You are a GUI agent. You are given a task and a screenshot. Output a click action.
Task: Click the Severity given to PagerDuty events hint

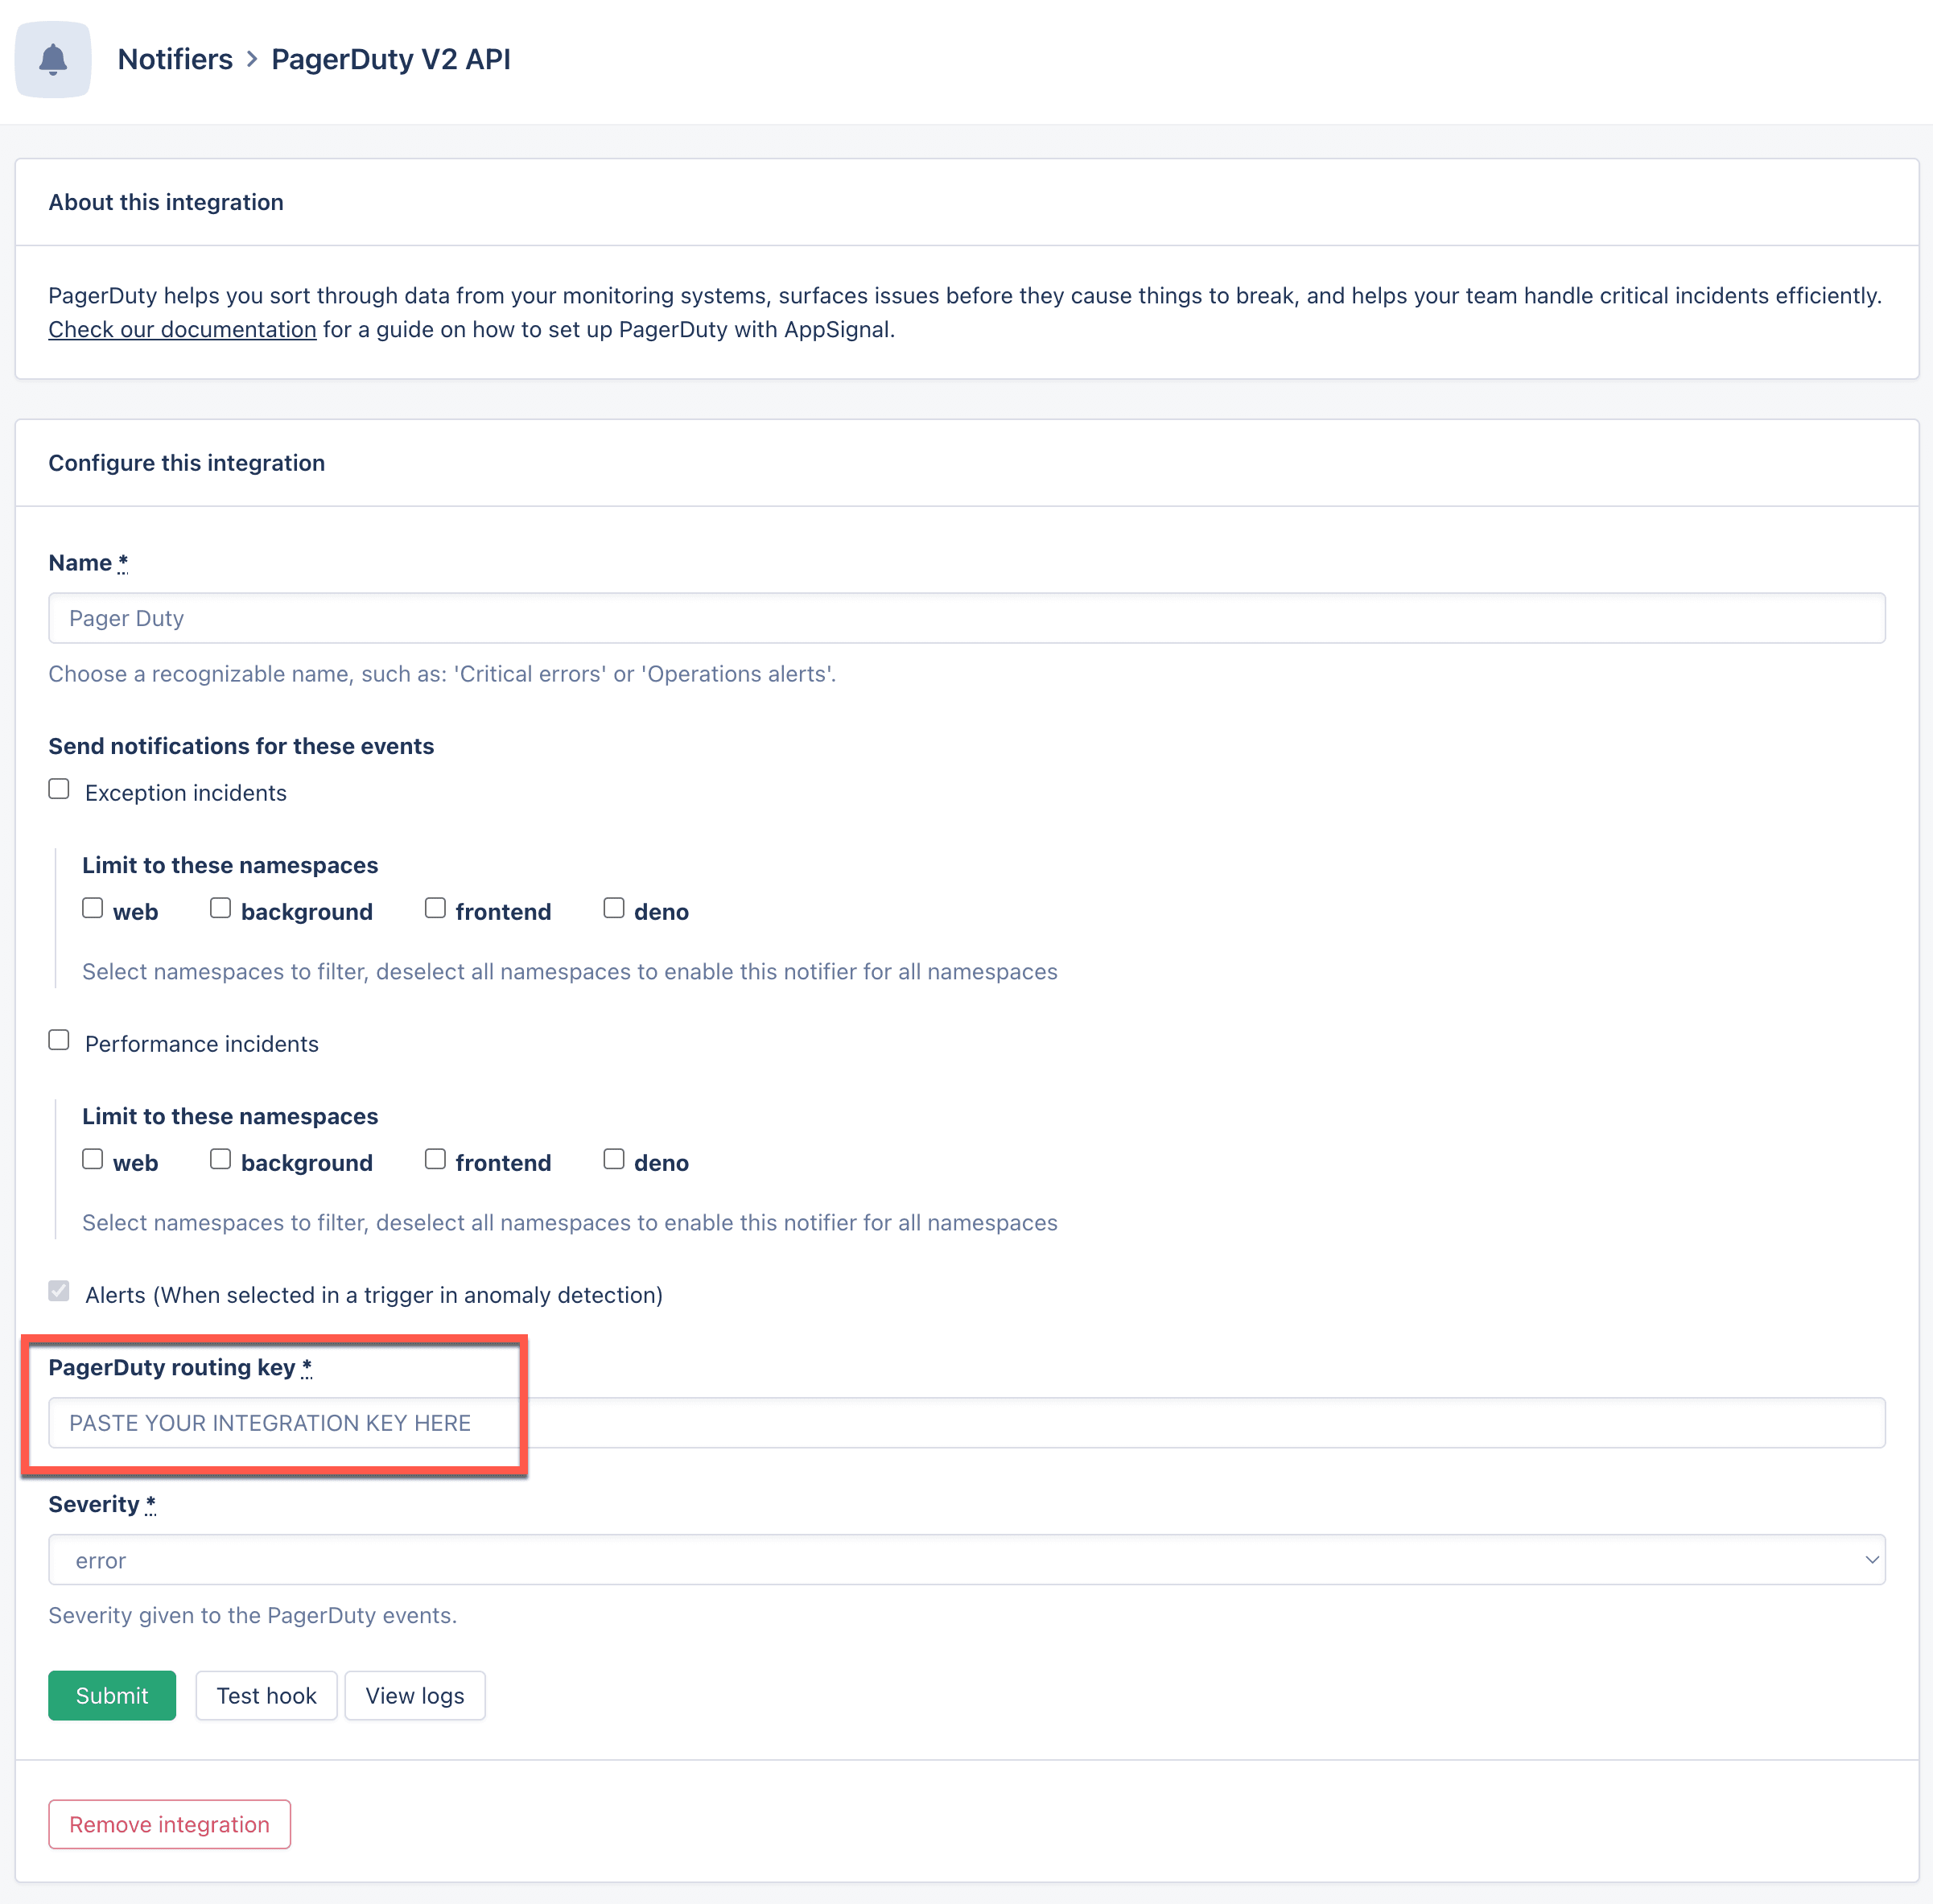point(253,1616)
